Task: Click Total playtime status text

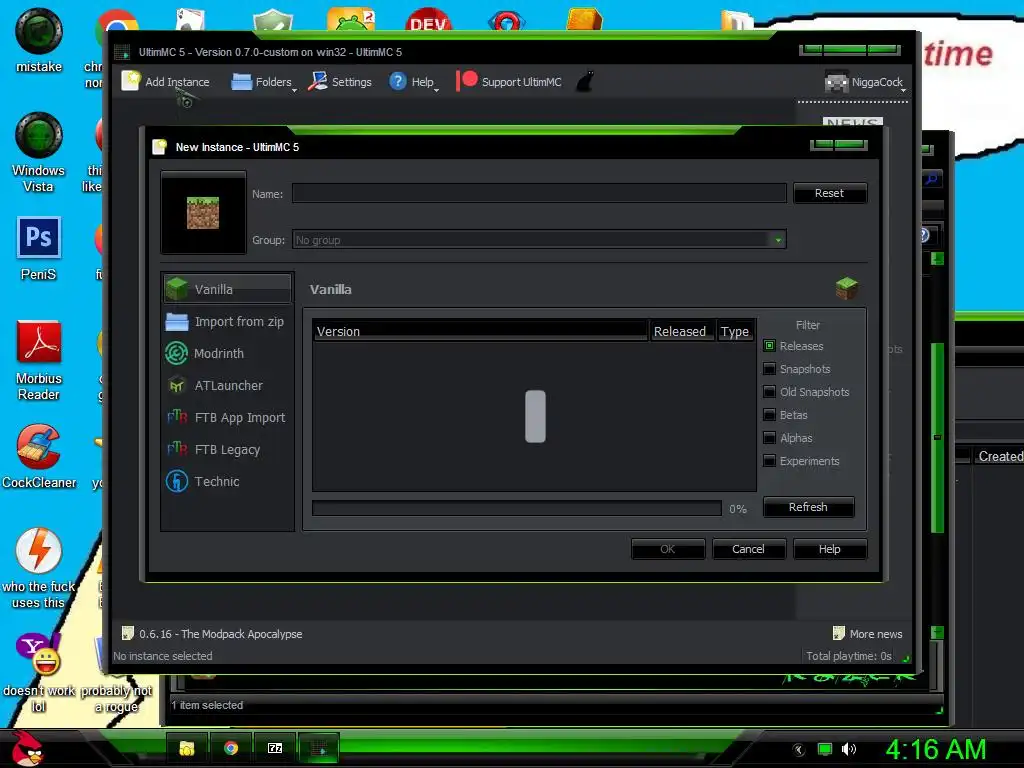Action: tap(848, 656)
